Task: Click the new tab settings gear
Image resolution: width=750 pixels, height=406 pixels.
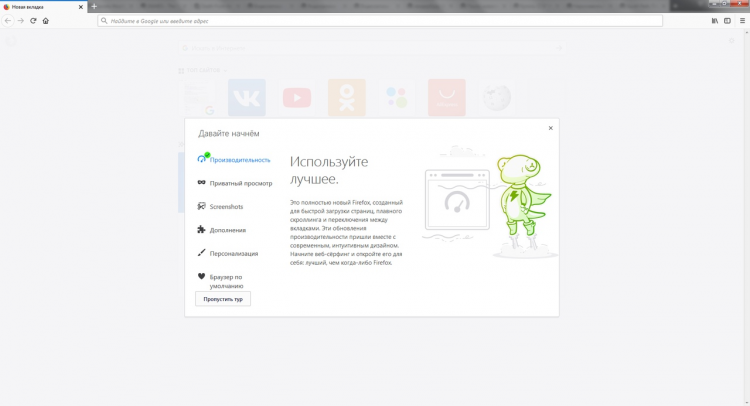Action: tap(731, 41)
